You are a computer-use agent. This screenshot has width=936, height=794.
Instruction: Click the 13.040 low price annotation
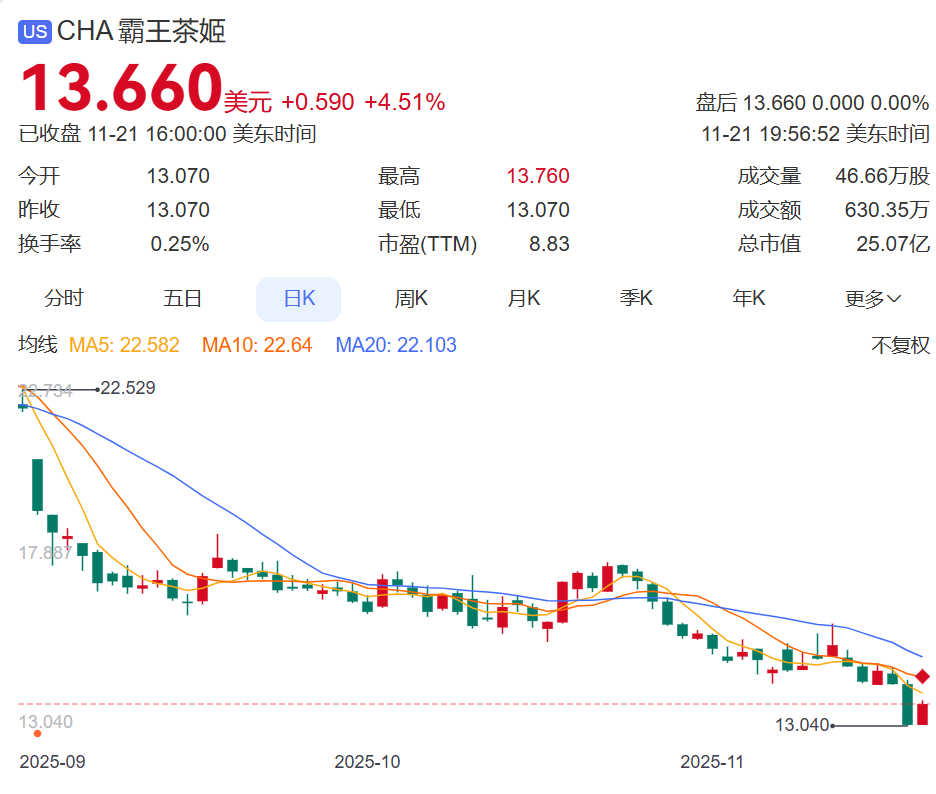pyautogui.click(x=802, y=725)
